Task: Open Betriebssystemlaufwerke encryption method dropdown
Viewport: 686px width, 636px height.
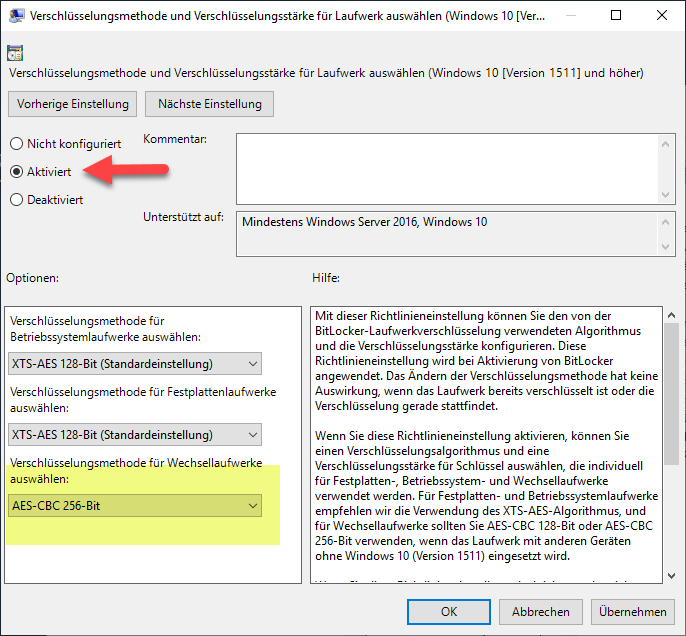Action: (x=135, y=363)
